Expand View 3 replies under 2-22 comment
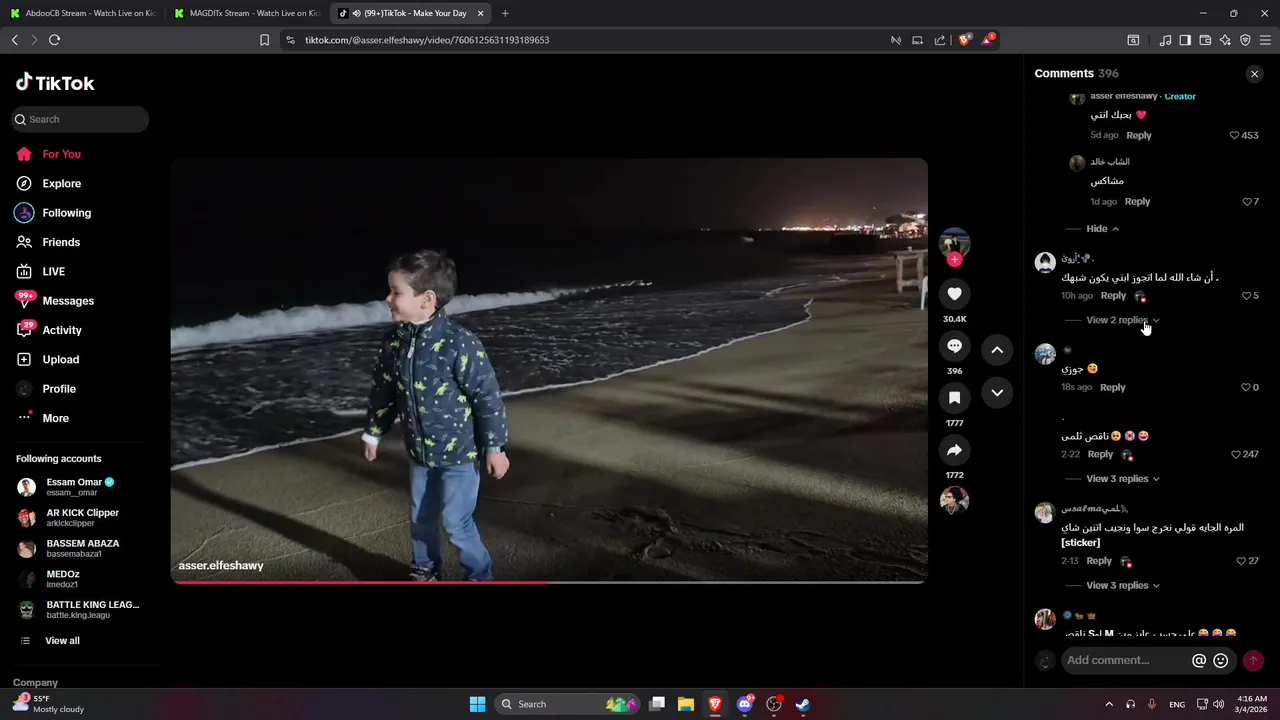The image size is (1280, 720). (1123, 479)
